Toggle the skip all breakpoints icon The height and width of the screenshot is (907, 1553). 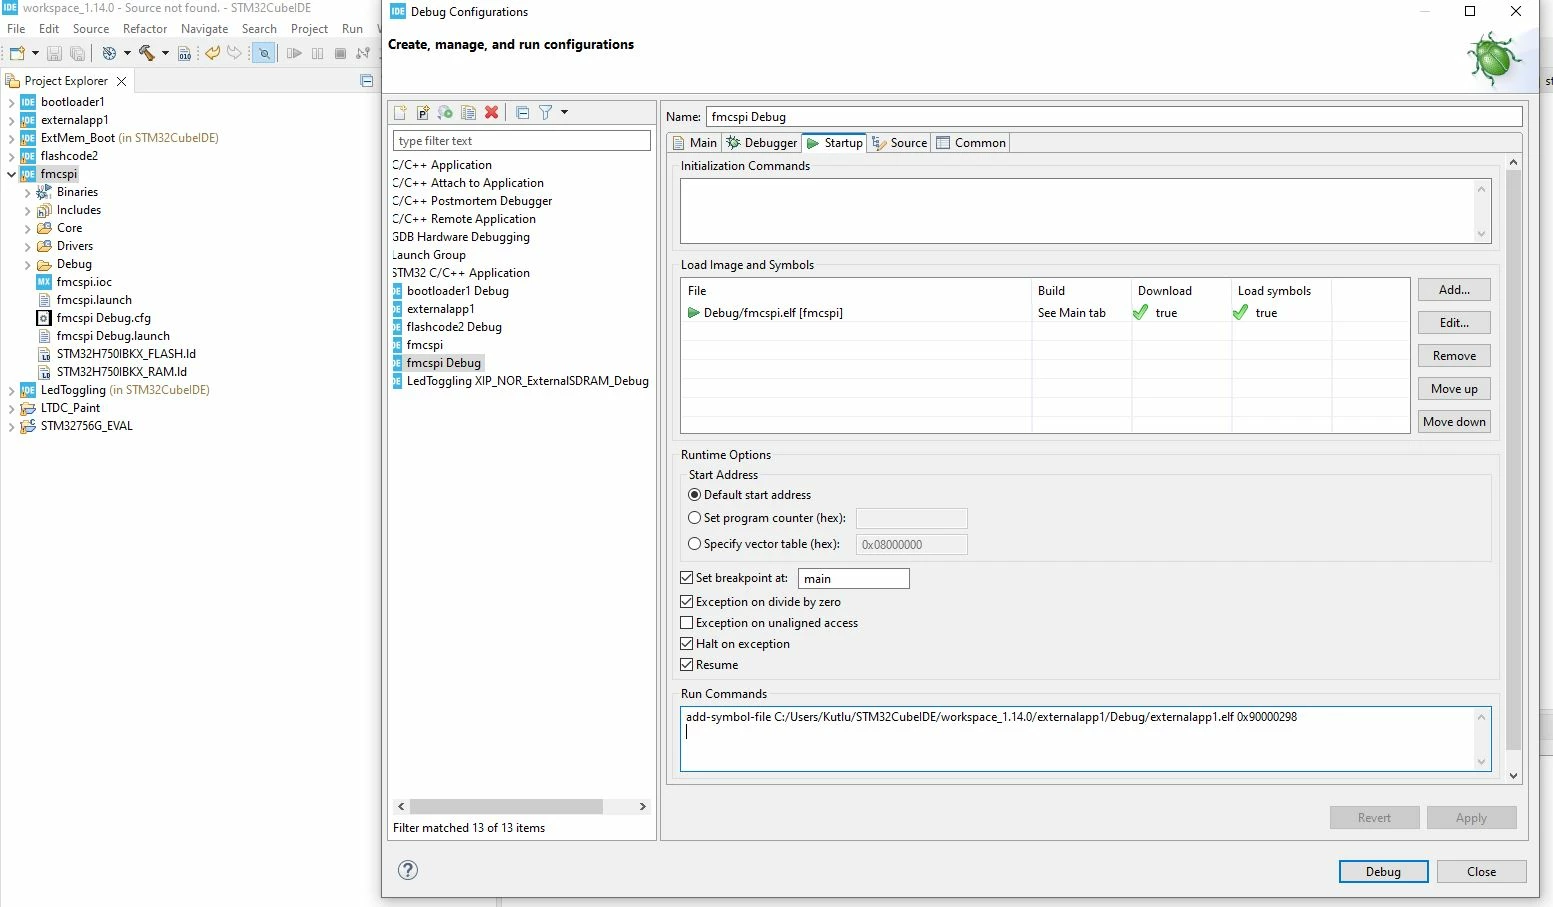pyautogui.click(x=264, y=53)
